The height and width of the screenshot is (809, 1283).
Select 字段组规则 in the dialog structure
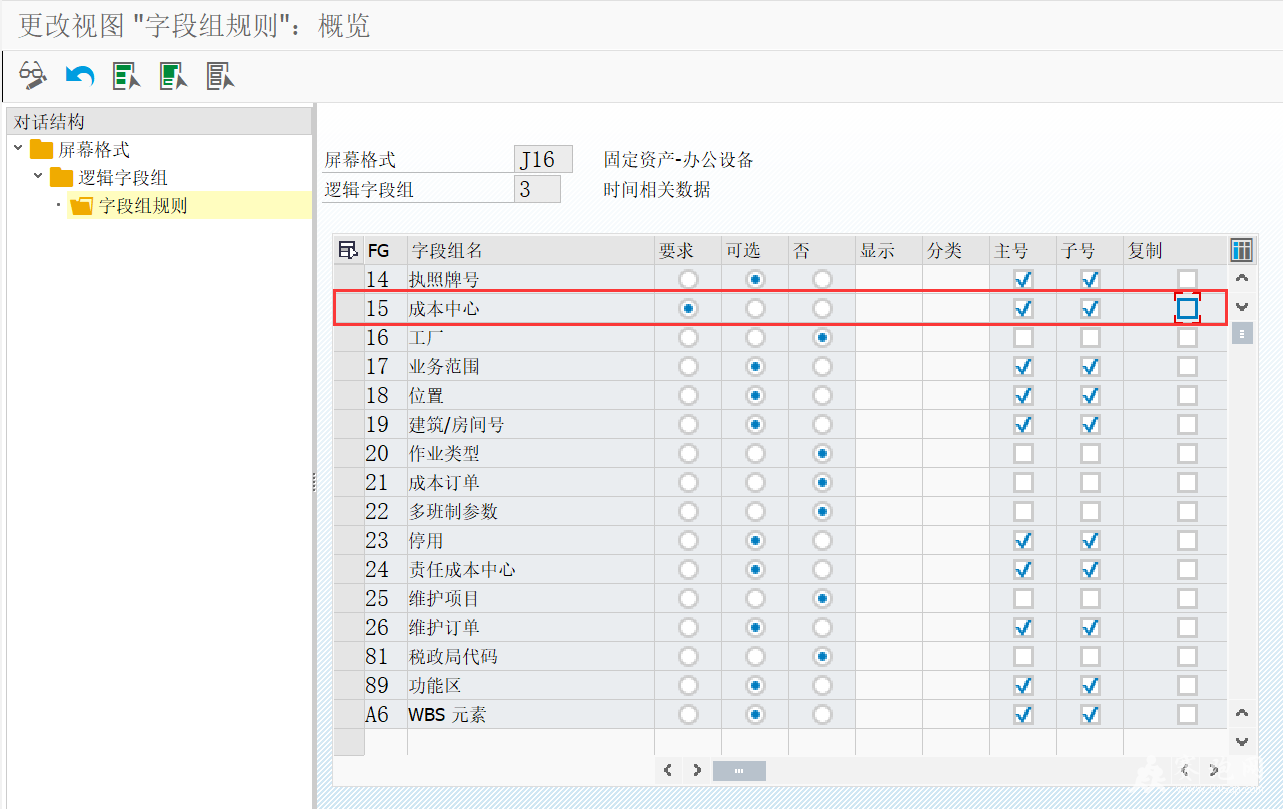[143, 206]
